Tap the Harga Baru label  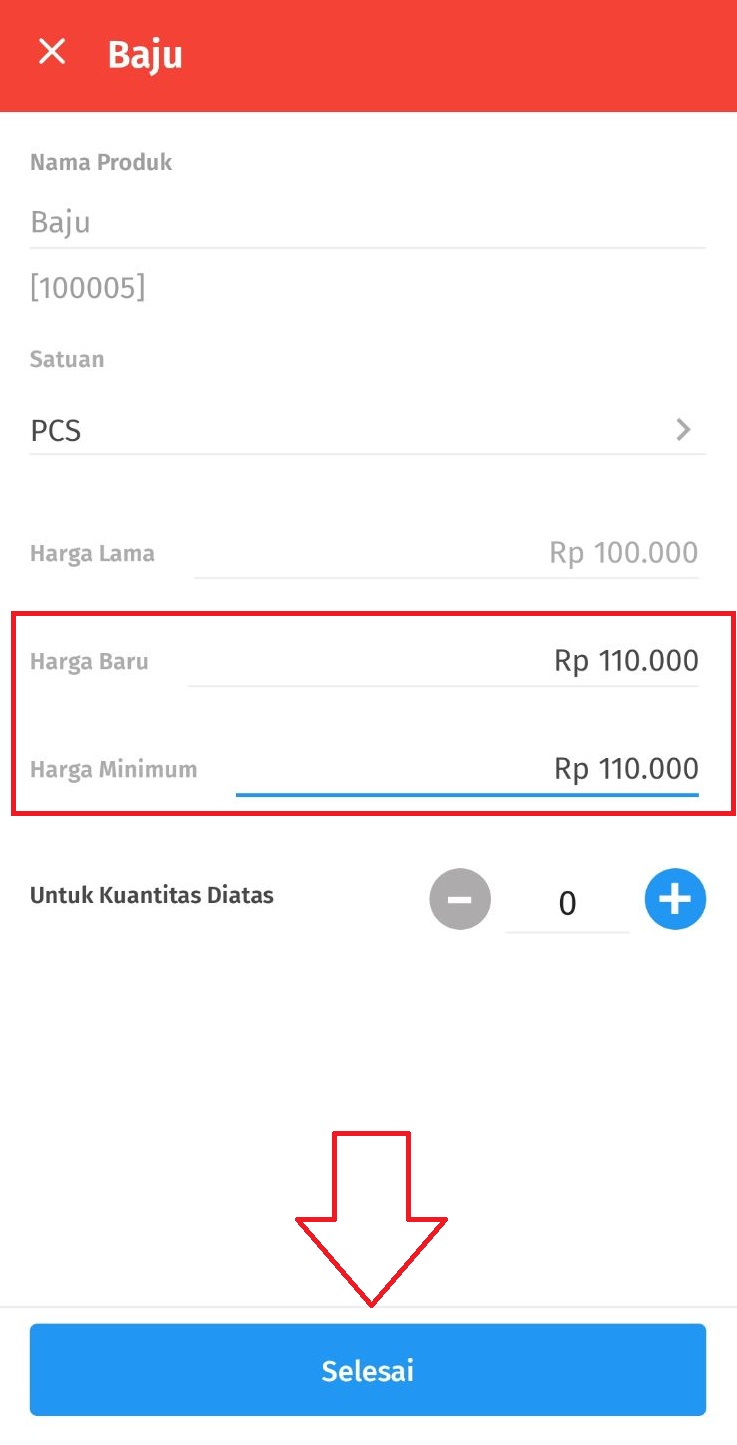coord(89,661)
